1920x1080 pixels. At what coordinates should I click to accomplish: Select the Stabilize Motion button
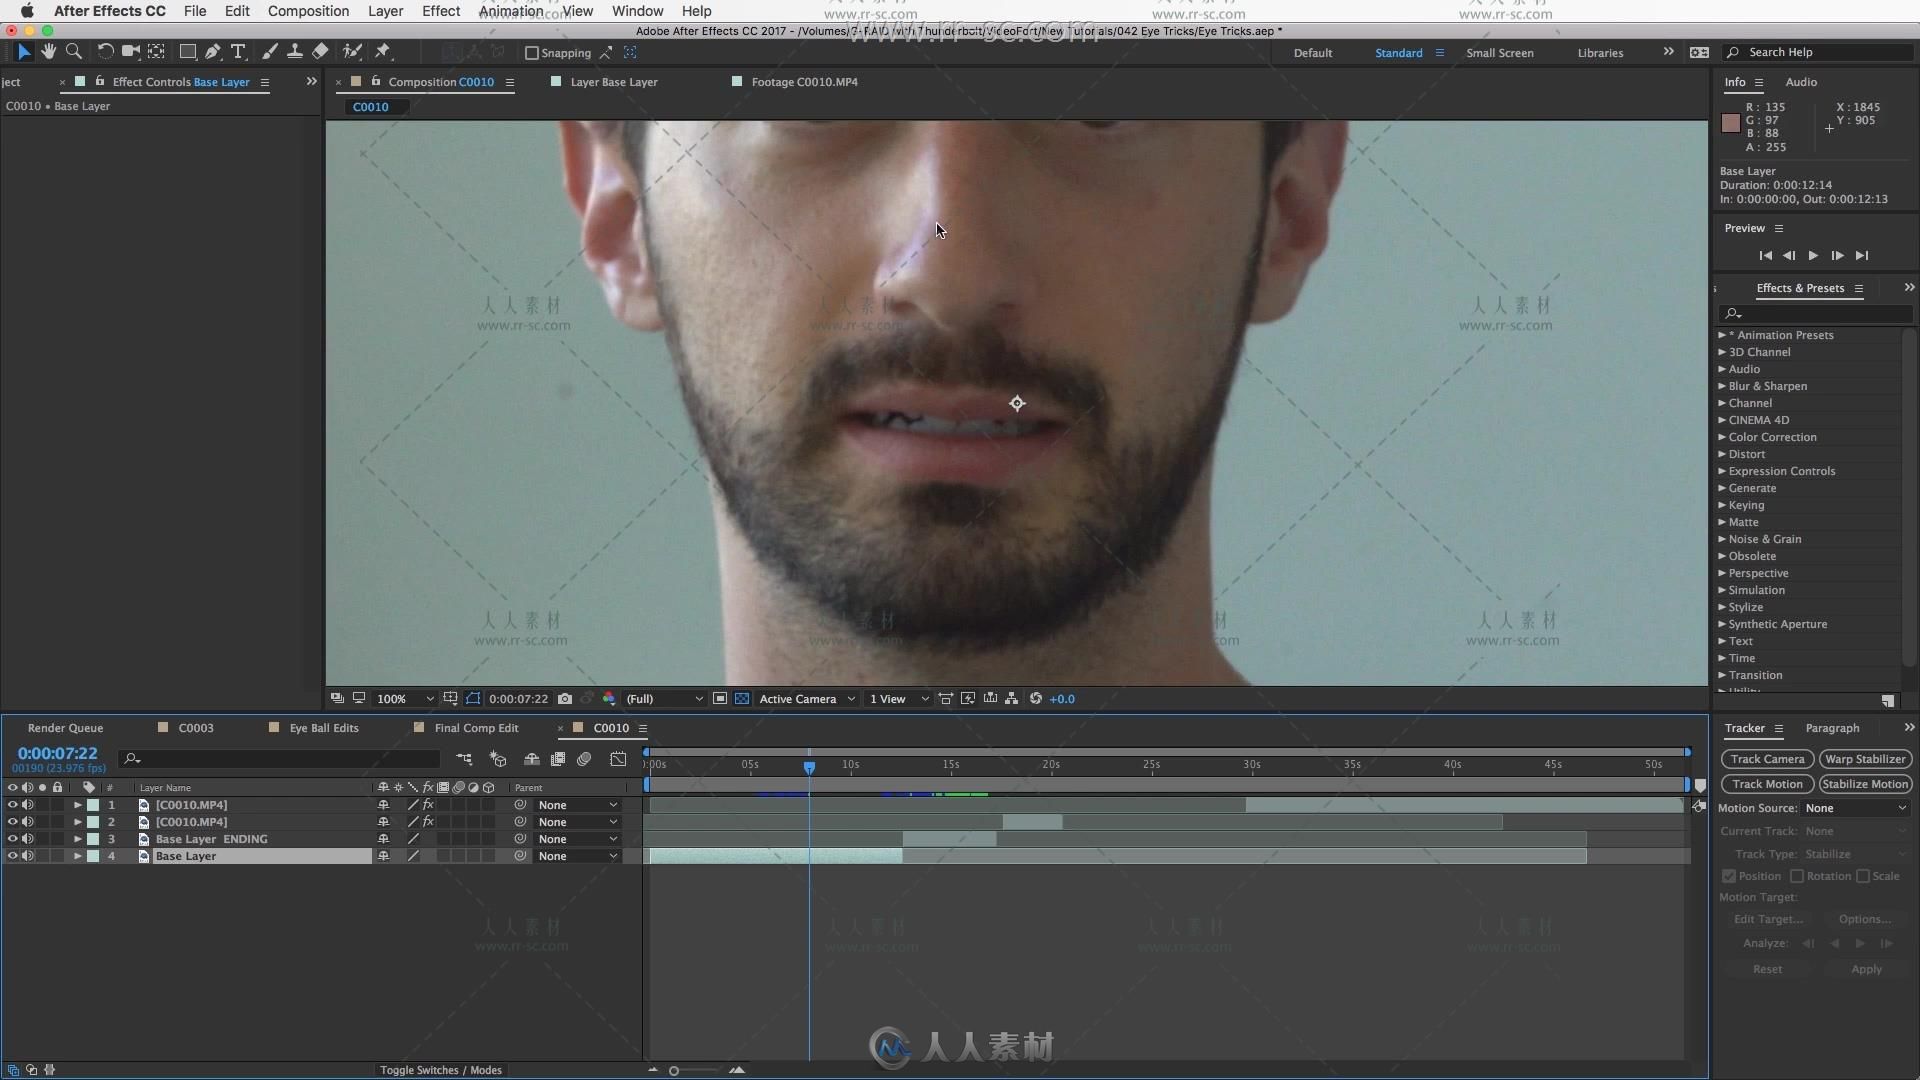1865,782
